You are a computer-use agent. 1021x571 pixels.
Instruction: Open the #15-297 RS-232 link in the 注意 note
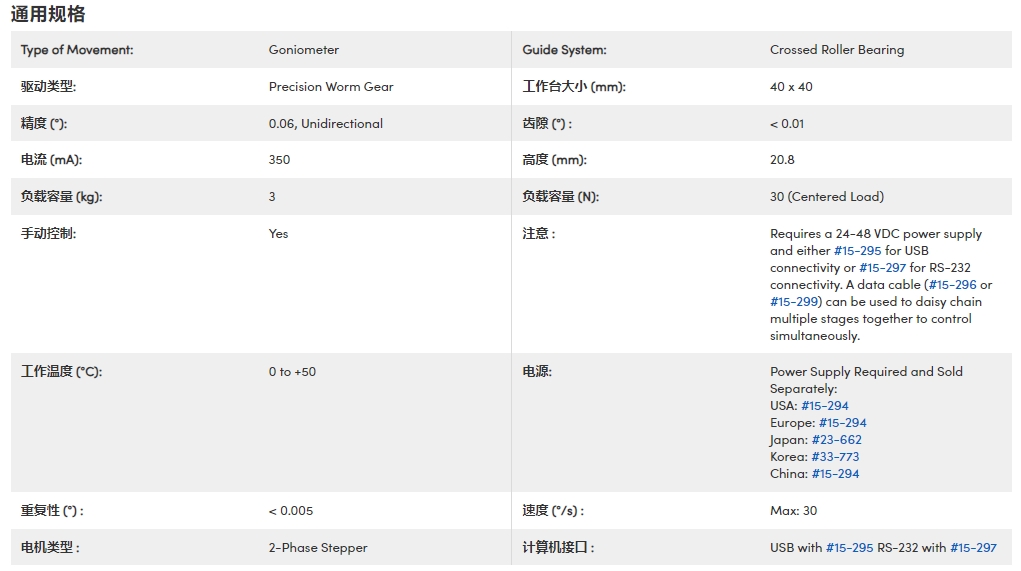click(883, 268)
